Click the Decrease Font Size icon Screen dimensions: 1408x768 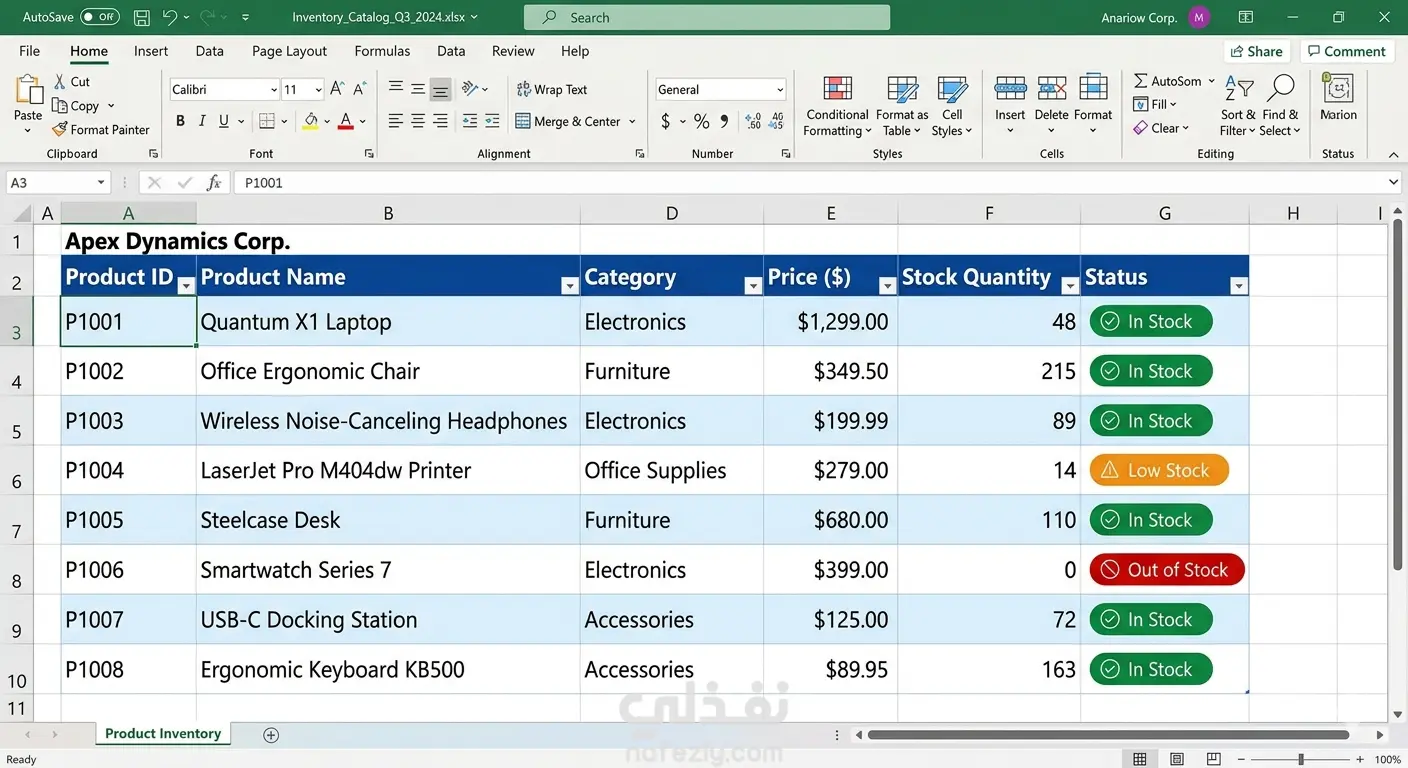pos(358,89)
